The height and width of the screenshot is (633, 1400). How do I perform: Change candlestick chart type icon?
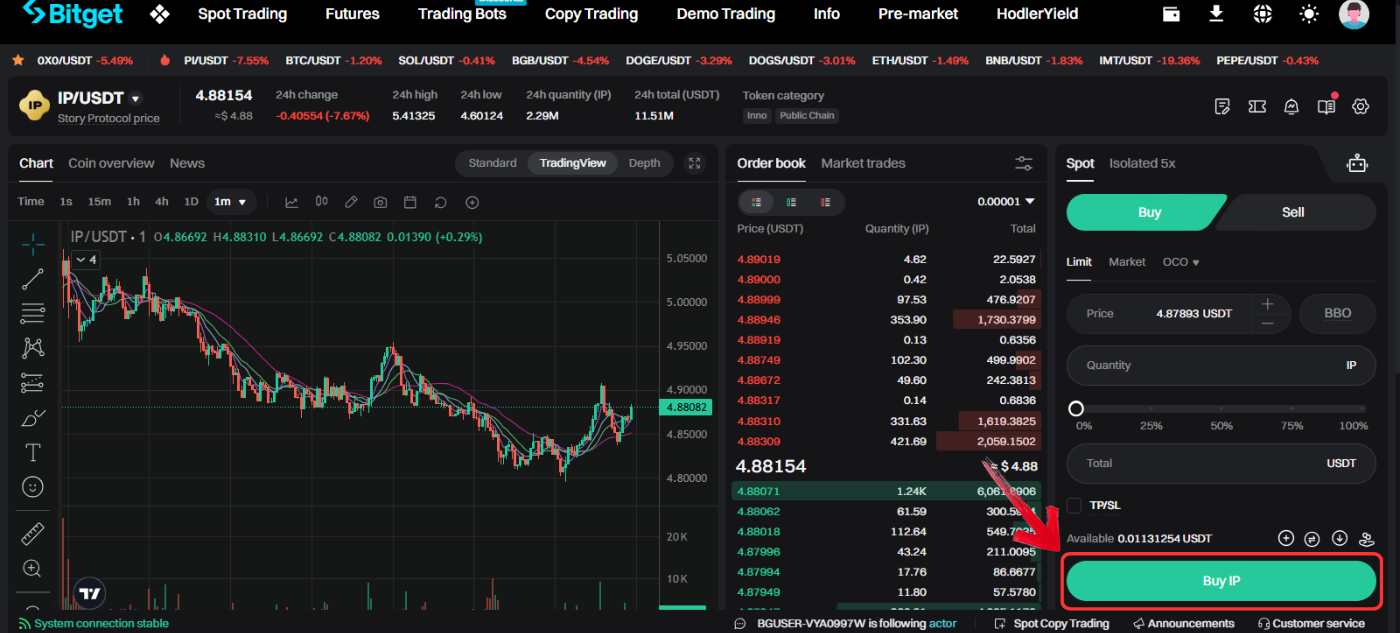point(321,202)
